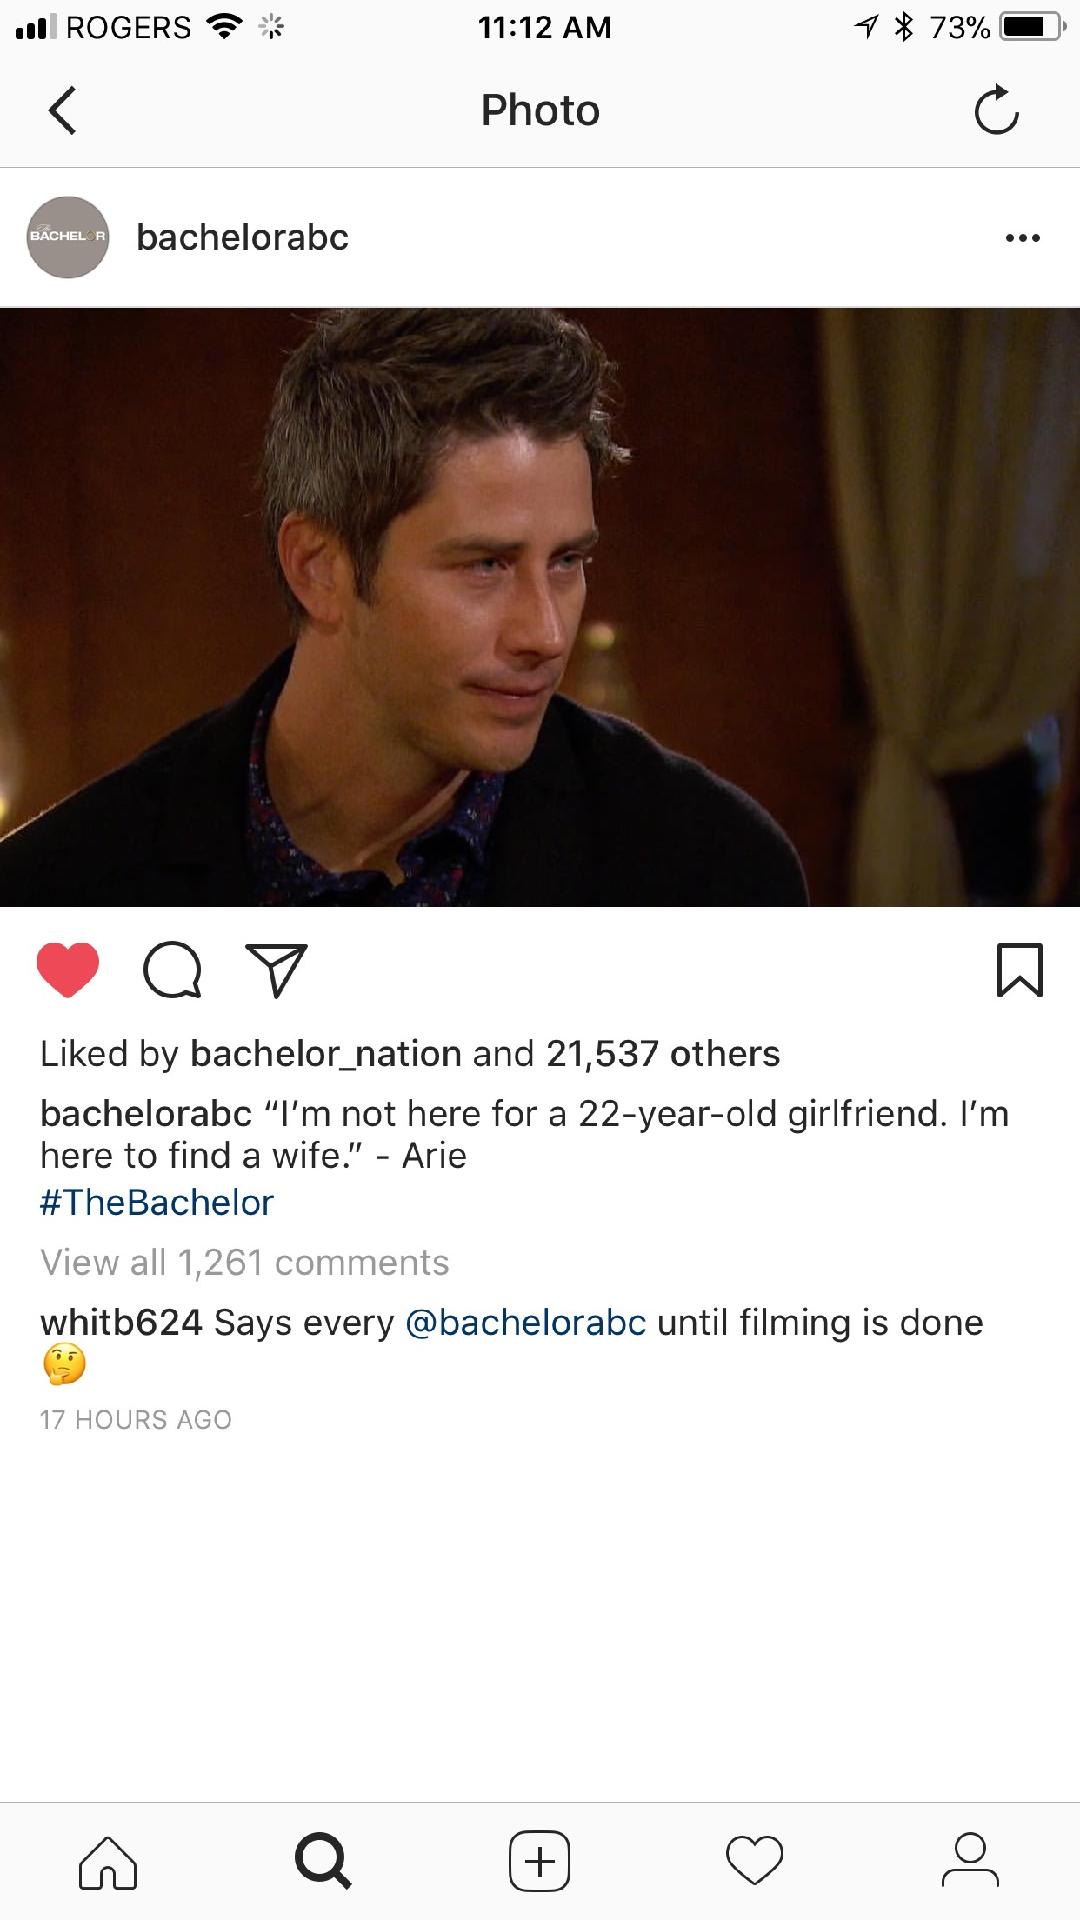Open bachelor_nation liker profile
Viewport: 1080px width, 1920px height.
pos(326,1054)
